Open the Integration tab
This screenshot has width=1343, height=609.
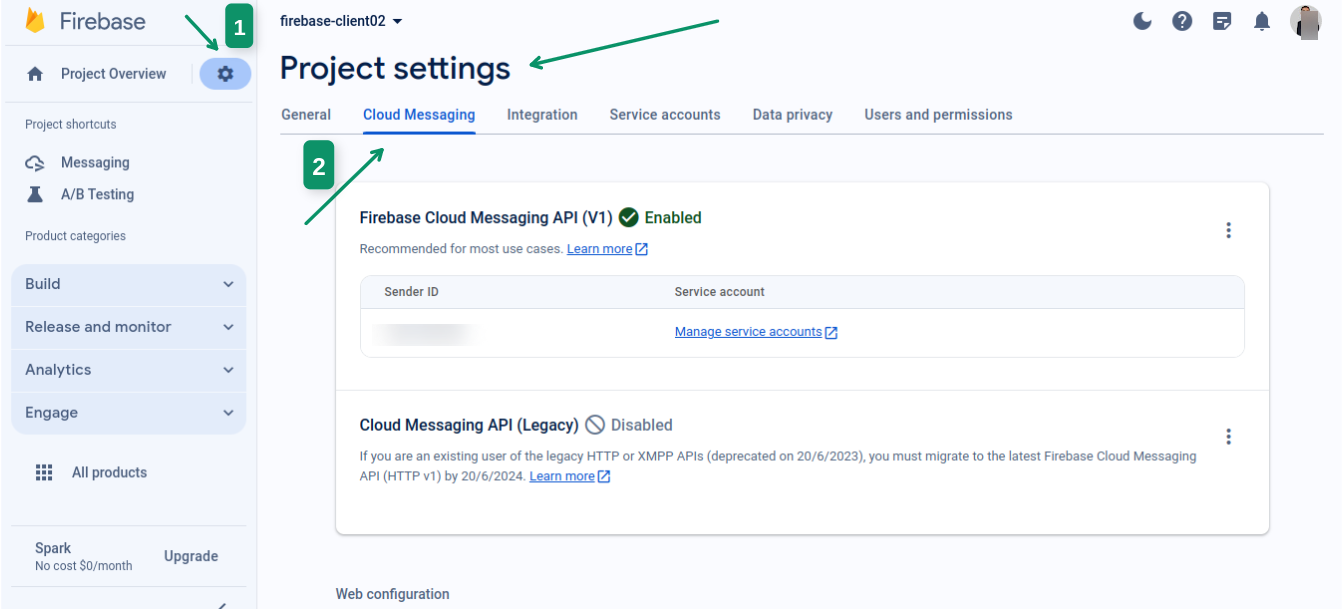coord(542,115)
